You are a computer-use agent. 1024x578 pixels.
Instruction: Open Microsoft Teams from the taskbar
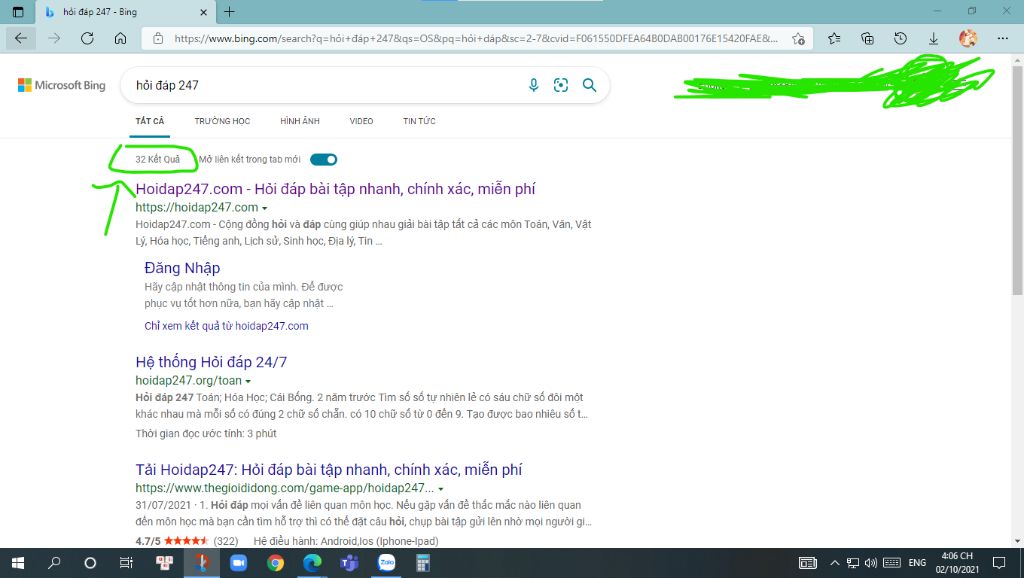(x=348, y=562)
